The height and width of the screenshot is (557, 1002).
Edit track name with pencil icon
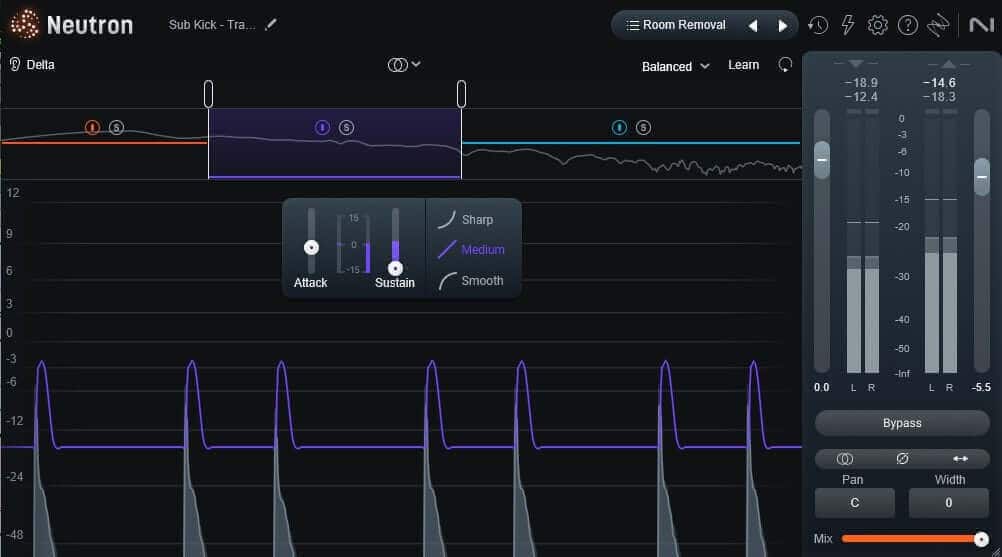click(x=271, y=24)
